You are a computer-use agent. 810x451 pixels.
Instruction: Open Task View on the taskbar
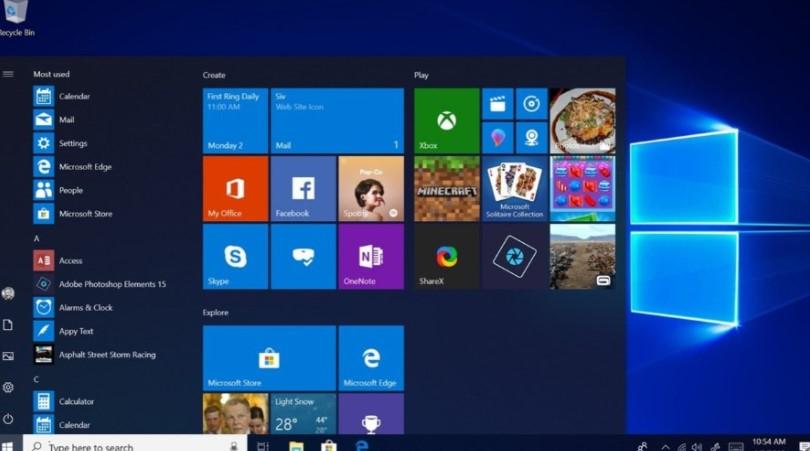[262, 446]
